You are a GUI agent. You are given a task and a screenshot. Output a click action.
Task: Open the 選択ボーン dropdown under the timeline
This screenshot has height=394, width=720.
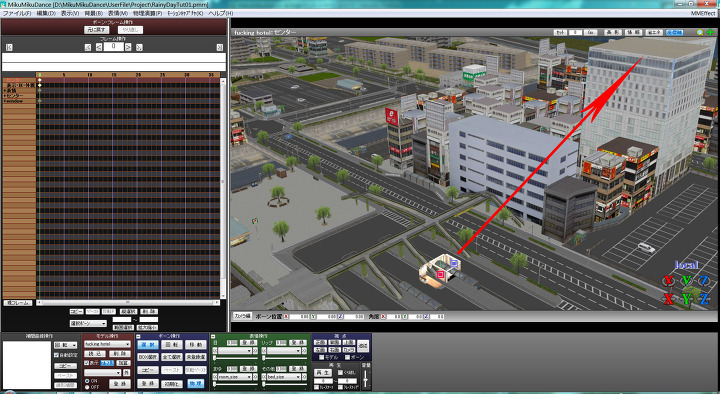tap(88, 324)
